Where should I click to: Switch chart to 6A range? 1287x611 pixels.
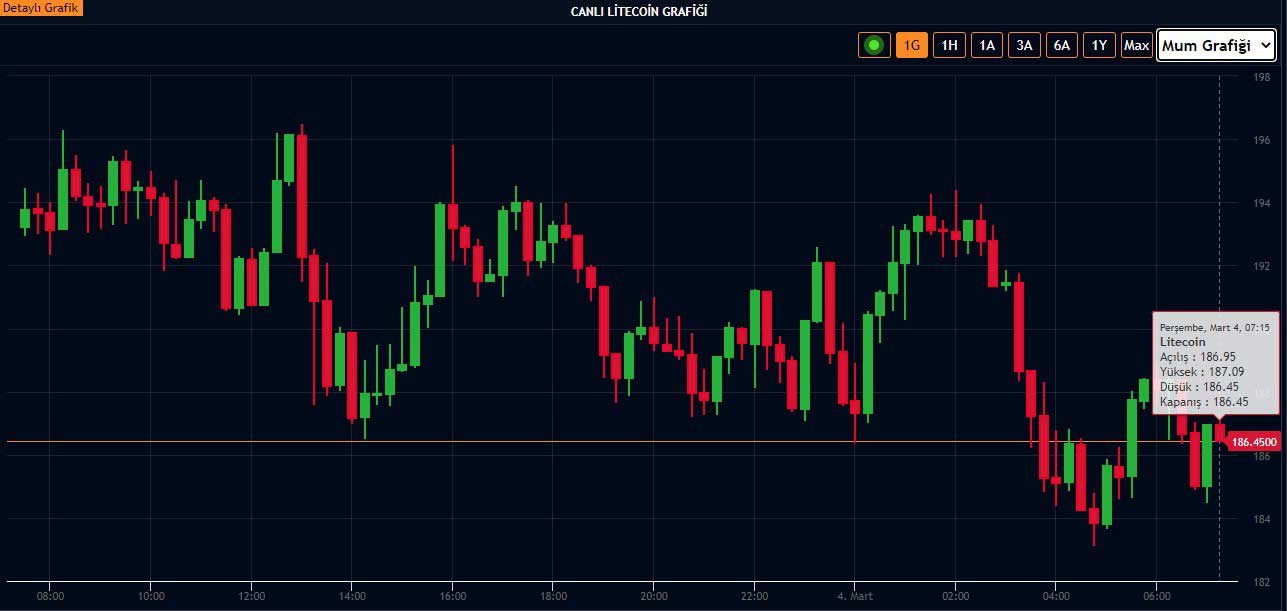pos(1062,45)
